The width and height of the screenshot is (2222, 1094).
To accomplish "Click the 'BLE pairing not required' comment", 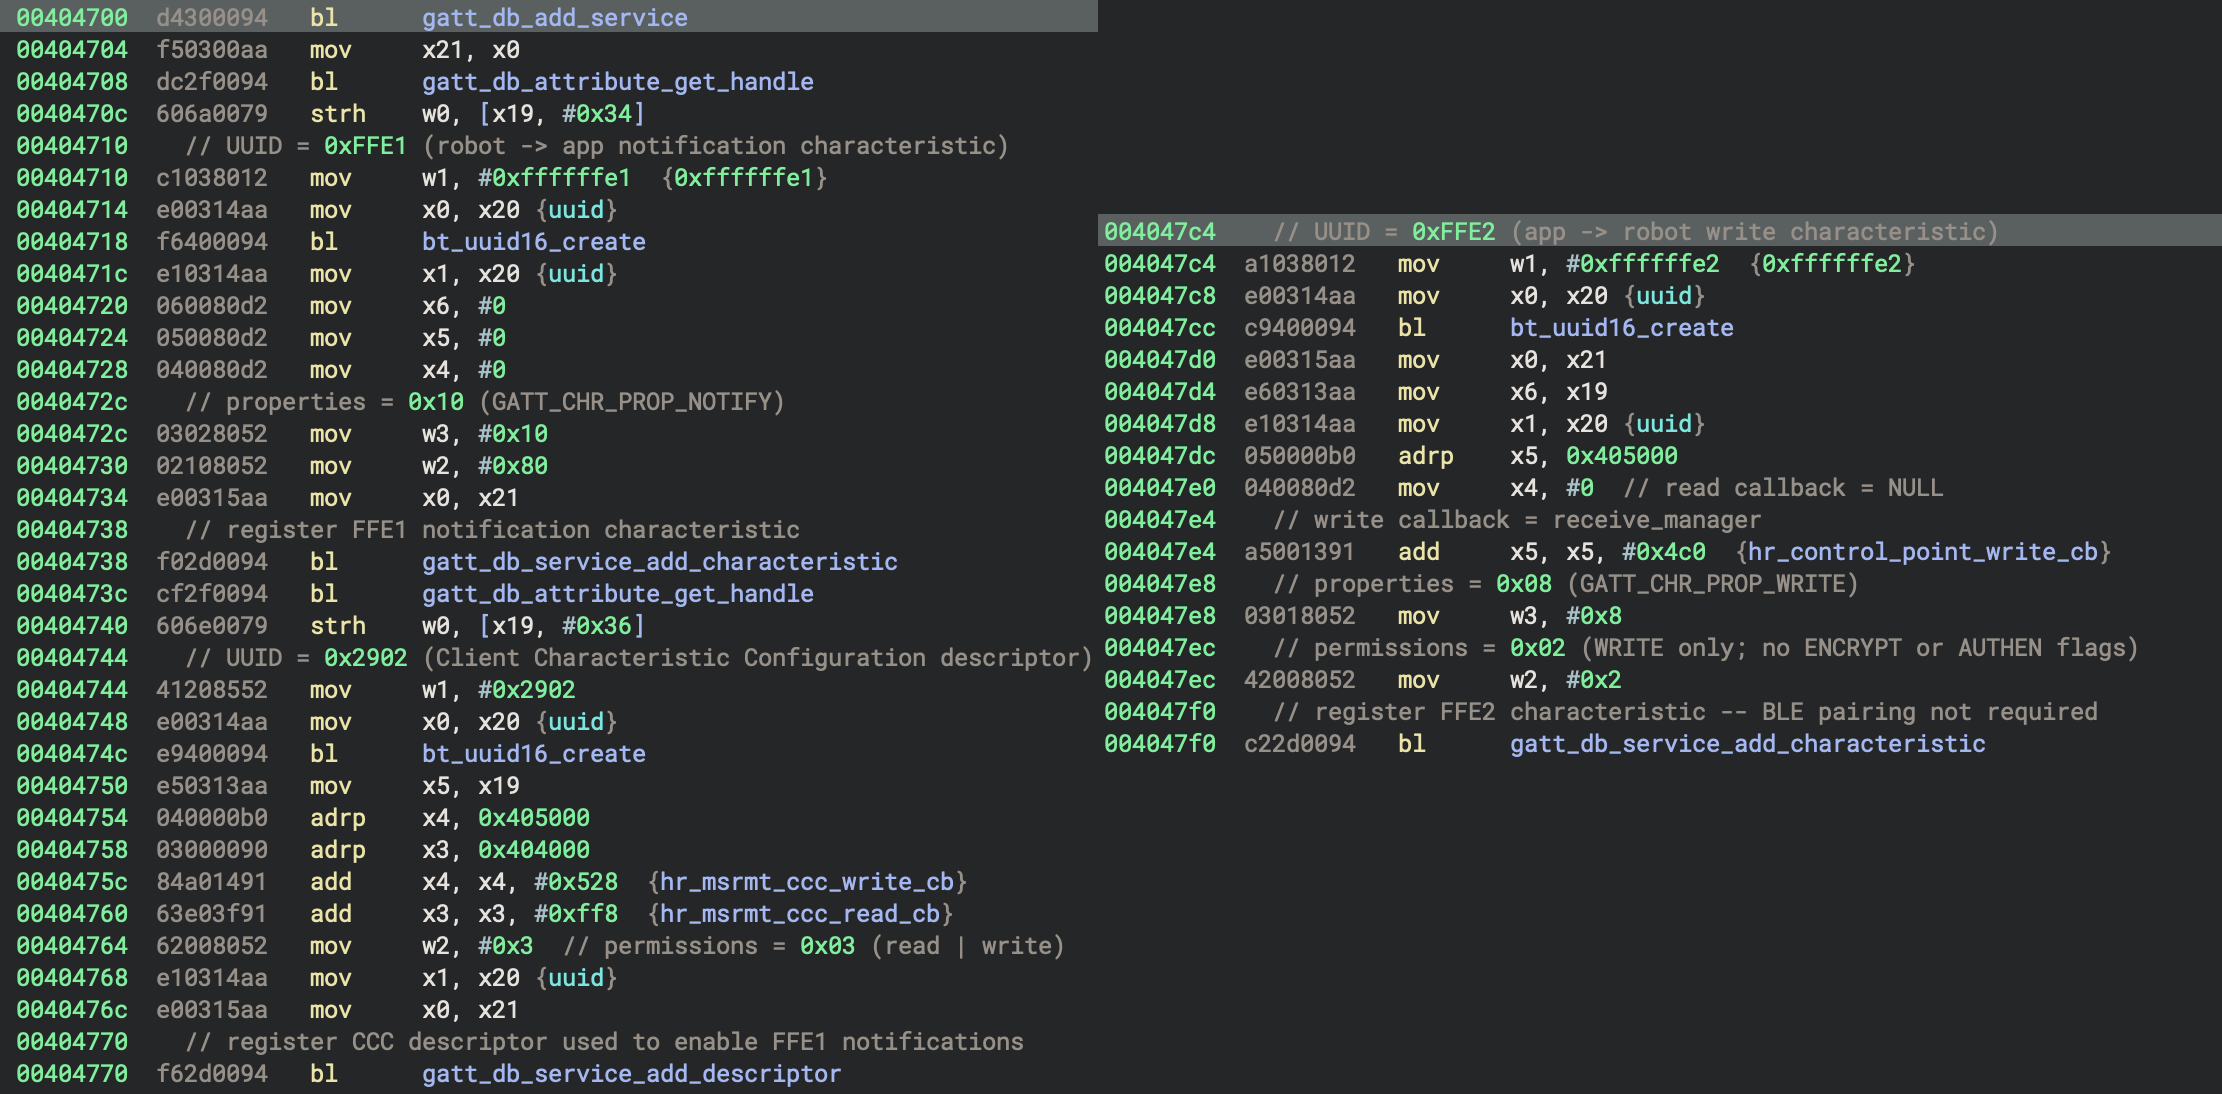I will pyautogui.click(x=1685, y=712).
